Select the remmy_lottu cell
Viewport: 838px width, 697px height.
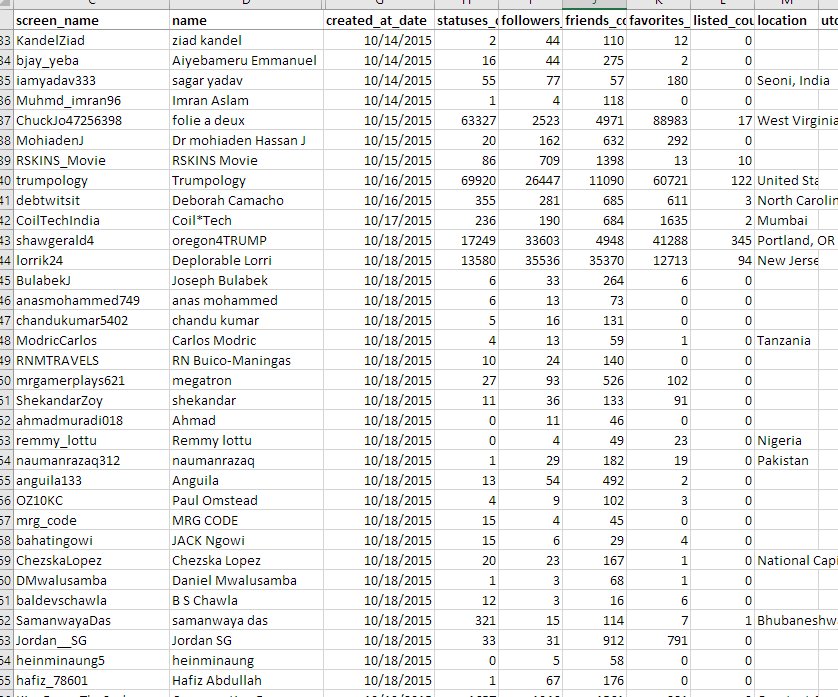[91, 440]
